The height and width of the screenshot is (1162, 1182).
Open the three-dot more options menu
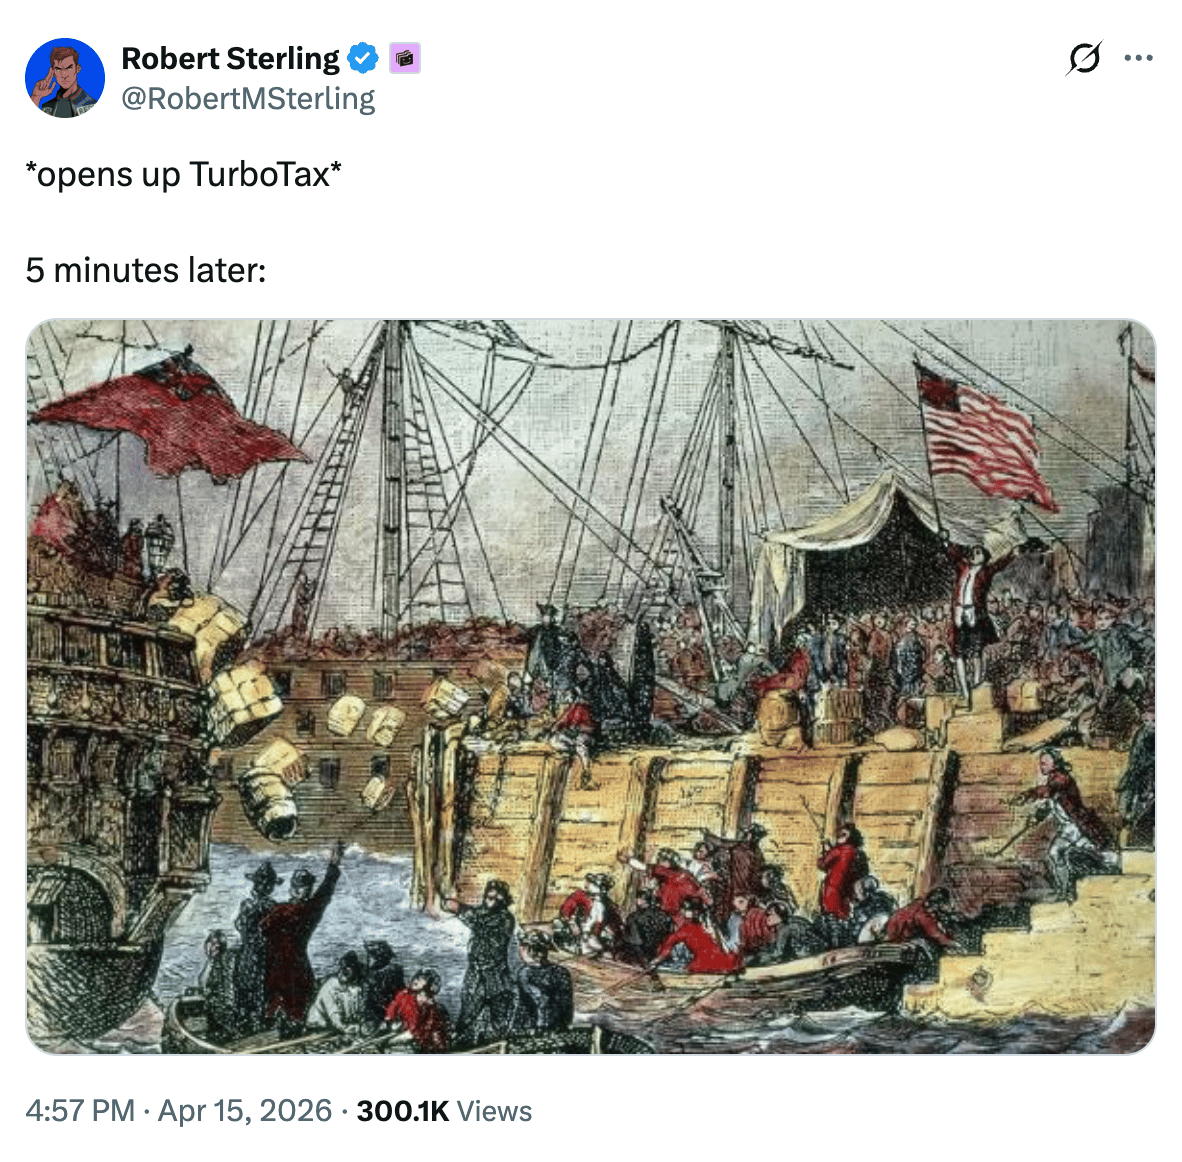pos(1138,58)
